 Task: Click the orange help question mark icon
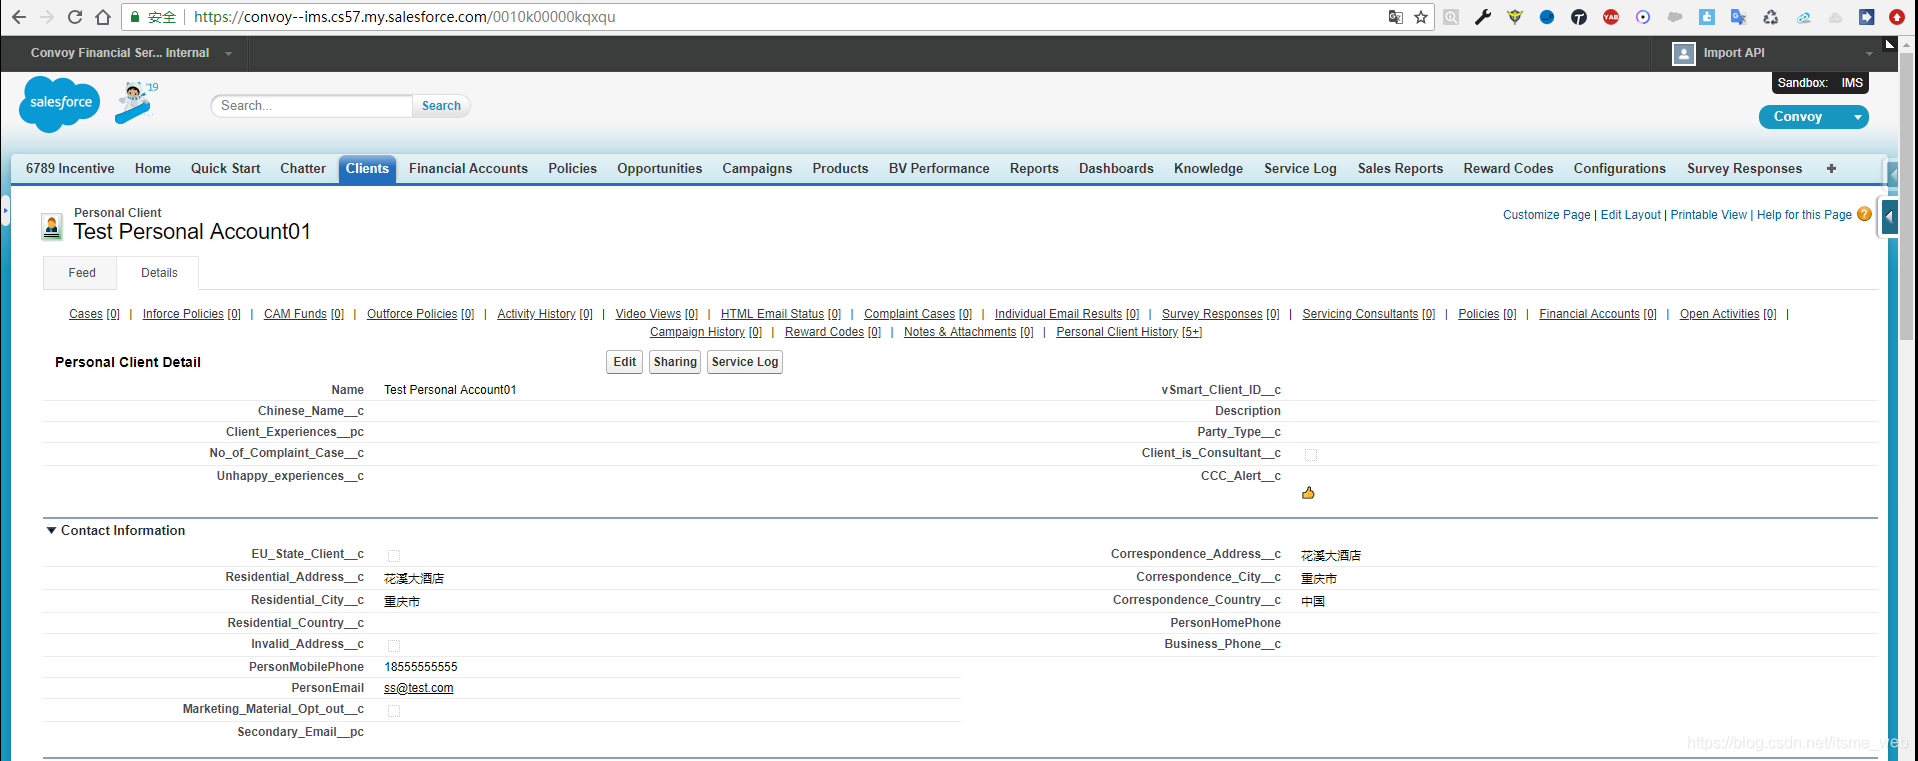point(1864,214)
